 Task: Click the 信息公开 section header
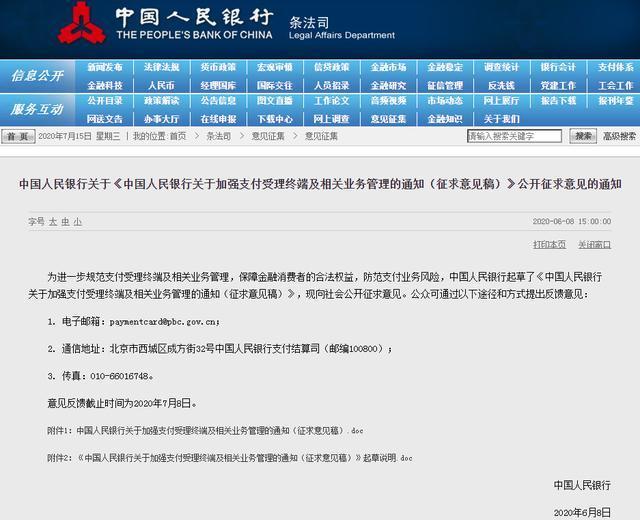[x=37, y=76]
